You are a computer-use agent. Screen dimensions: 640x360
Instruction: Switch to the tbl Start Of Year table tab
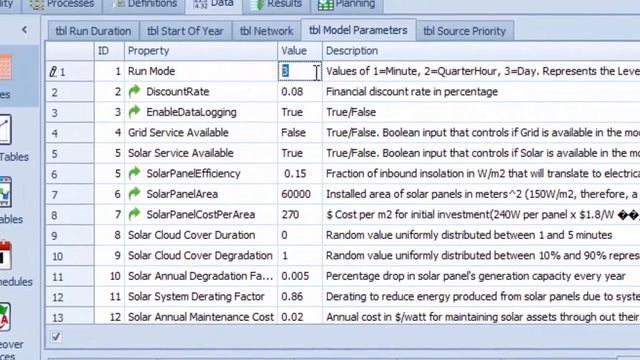pyautogui.click(x=185, y=31)
